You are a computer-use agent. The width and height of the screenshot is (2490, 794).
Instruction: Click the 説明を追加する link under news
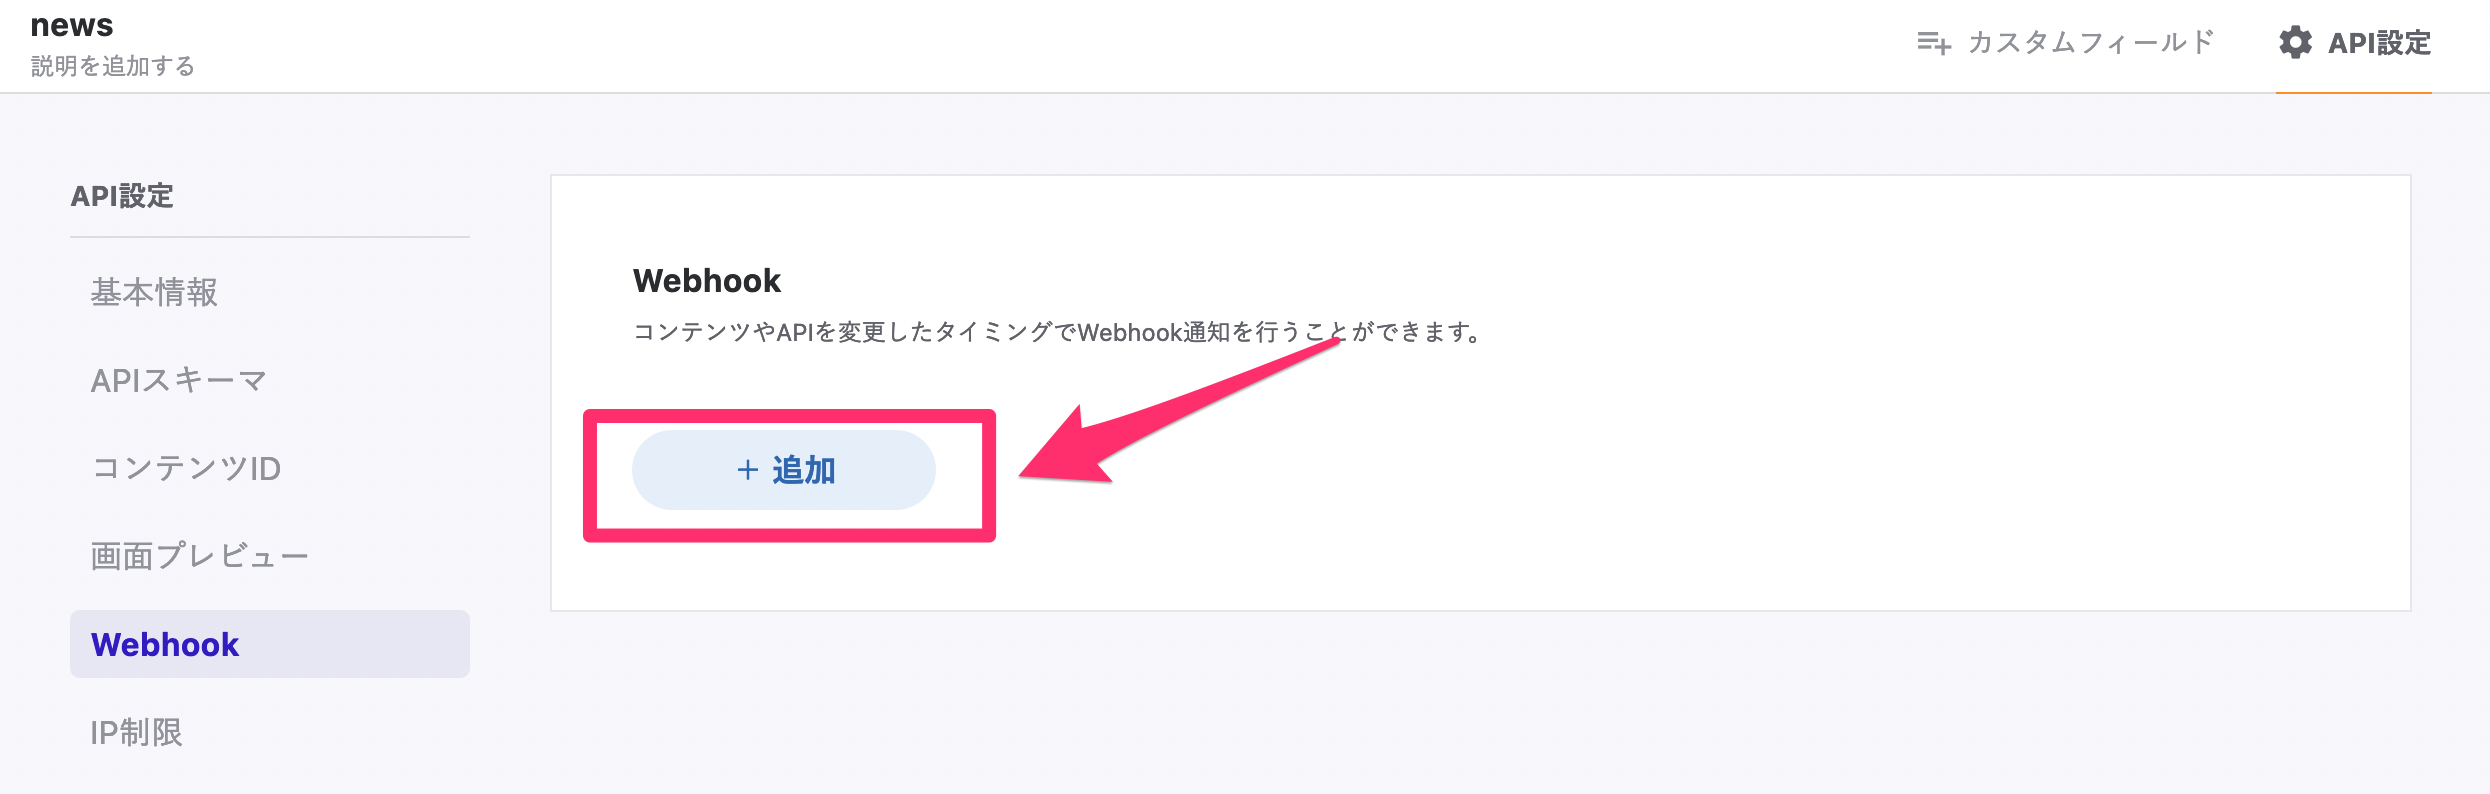pyautogui.click(x=113, y=66)
